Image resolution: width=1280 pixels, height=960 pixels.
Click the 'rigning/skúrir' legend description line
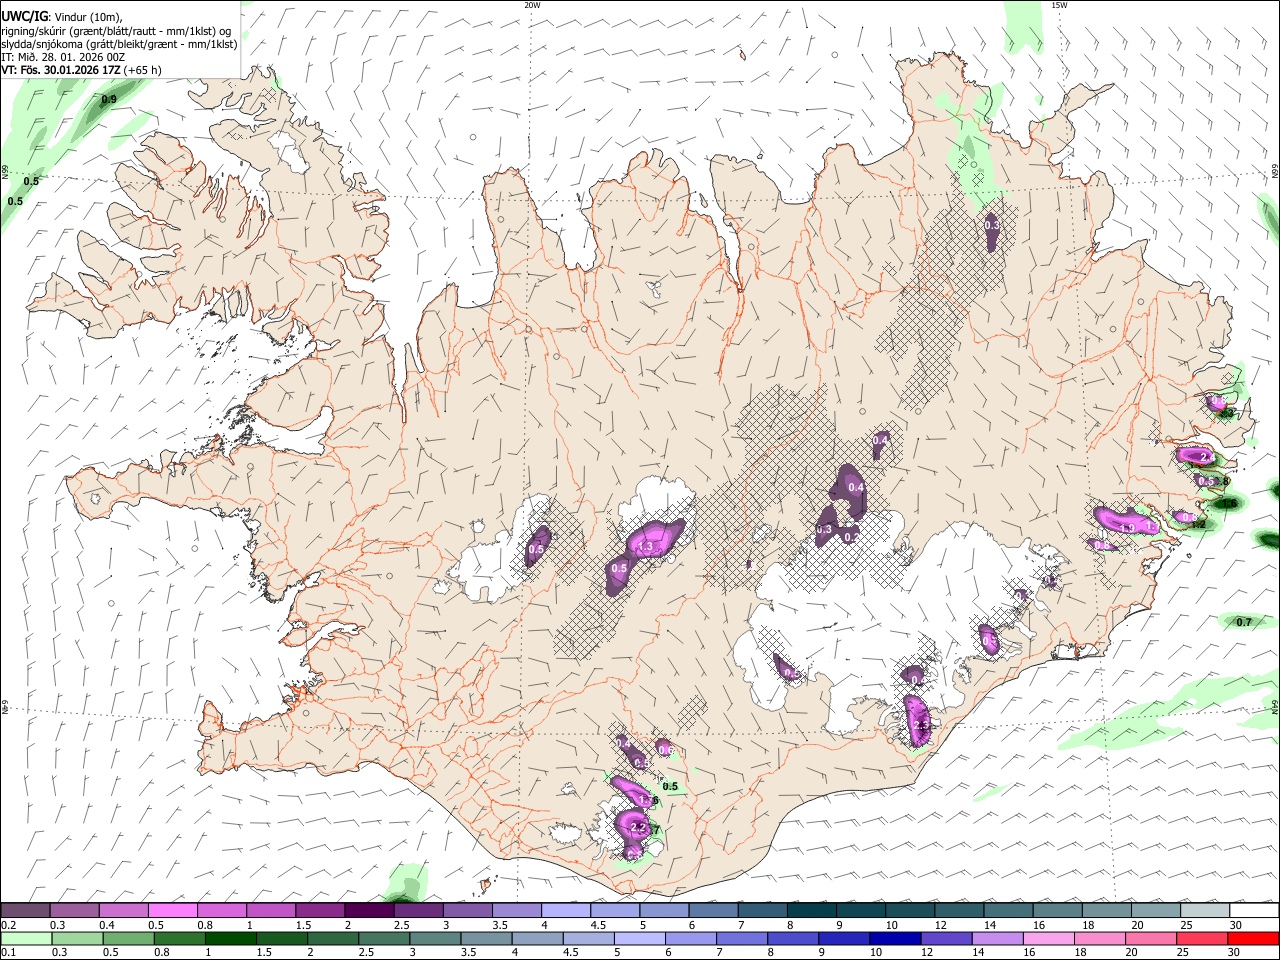pos(116,30)
